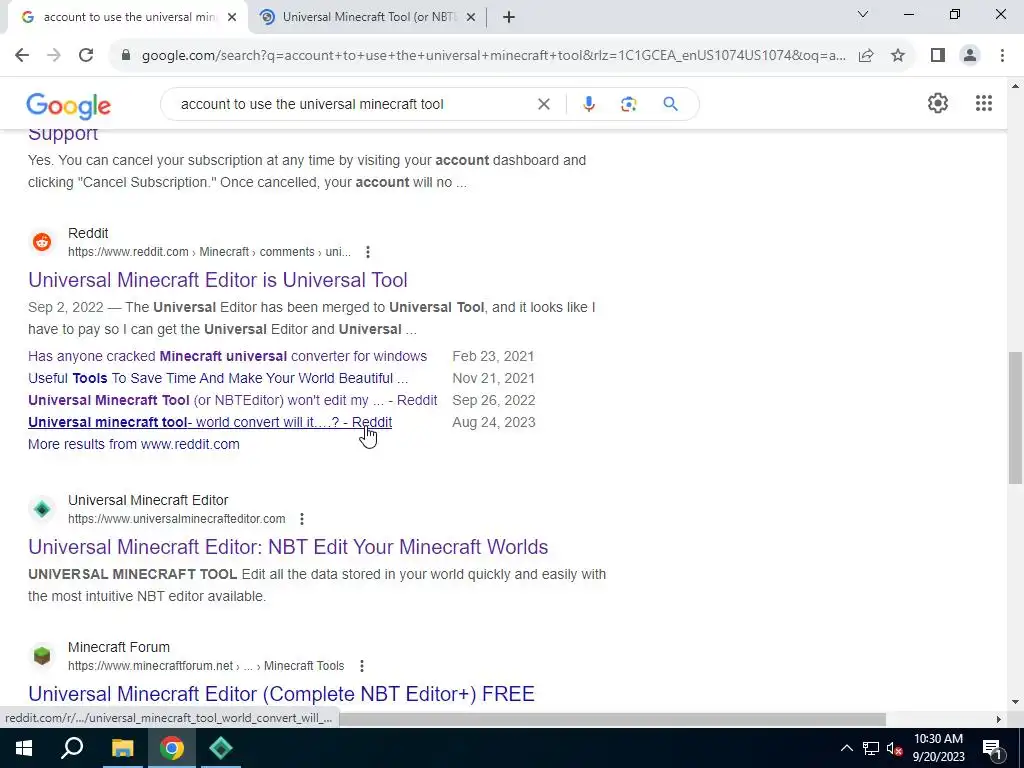The width and height of the screenshot is (1024, 768).
Task: Open Universal Minecraft Tool won't edit link
Action: pyautogui.click(x=232, y=400)
